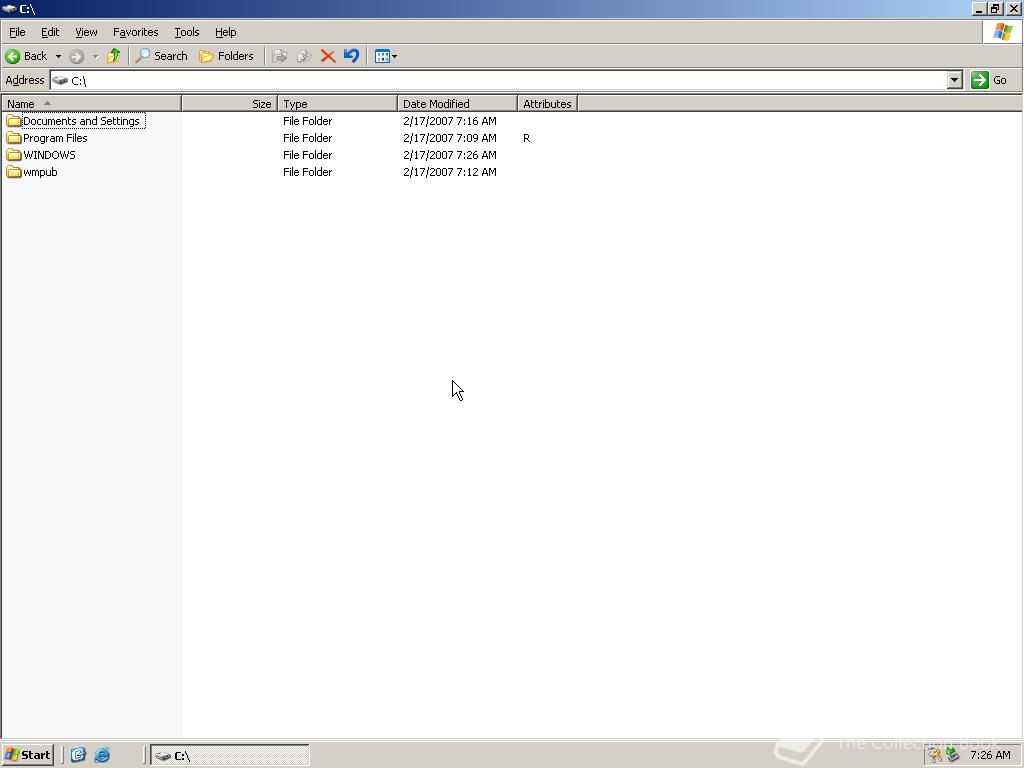Open the Start menu

click(x=27, y=755)
